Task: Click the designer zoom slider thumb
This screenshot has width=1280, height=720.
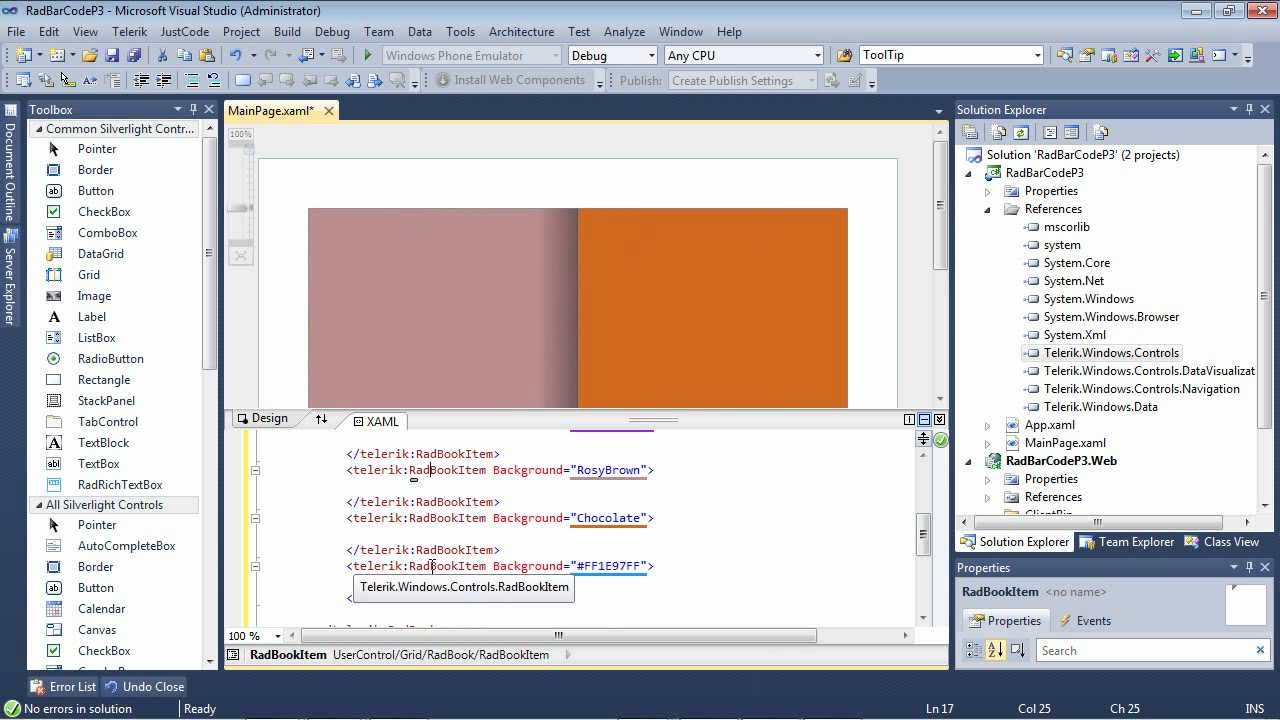Action: [241, 208]
